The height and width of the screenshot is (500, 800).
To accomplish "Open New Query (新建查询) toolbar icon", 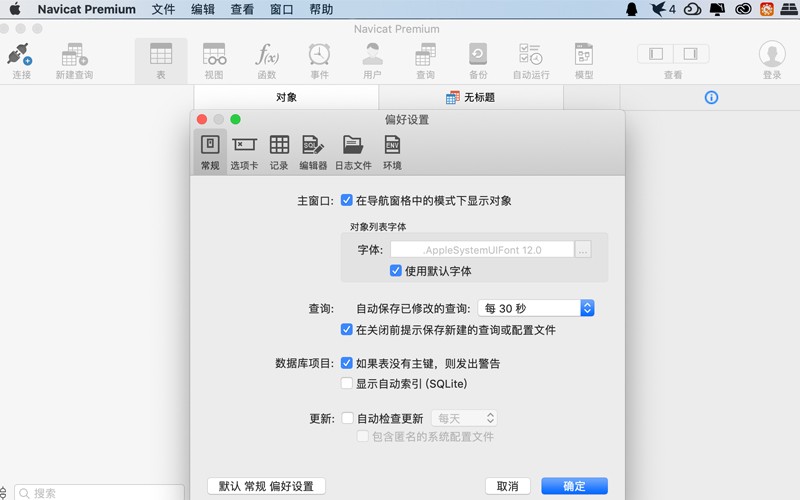I will coord(74,55).
